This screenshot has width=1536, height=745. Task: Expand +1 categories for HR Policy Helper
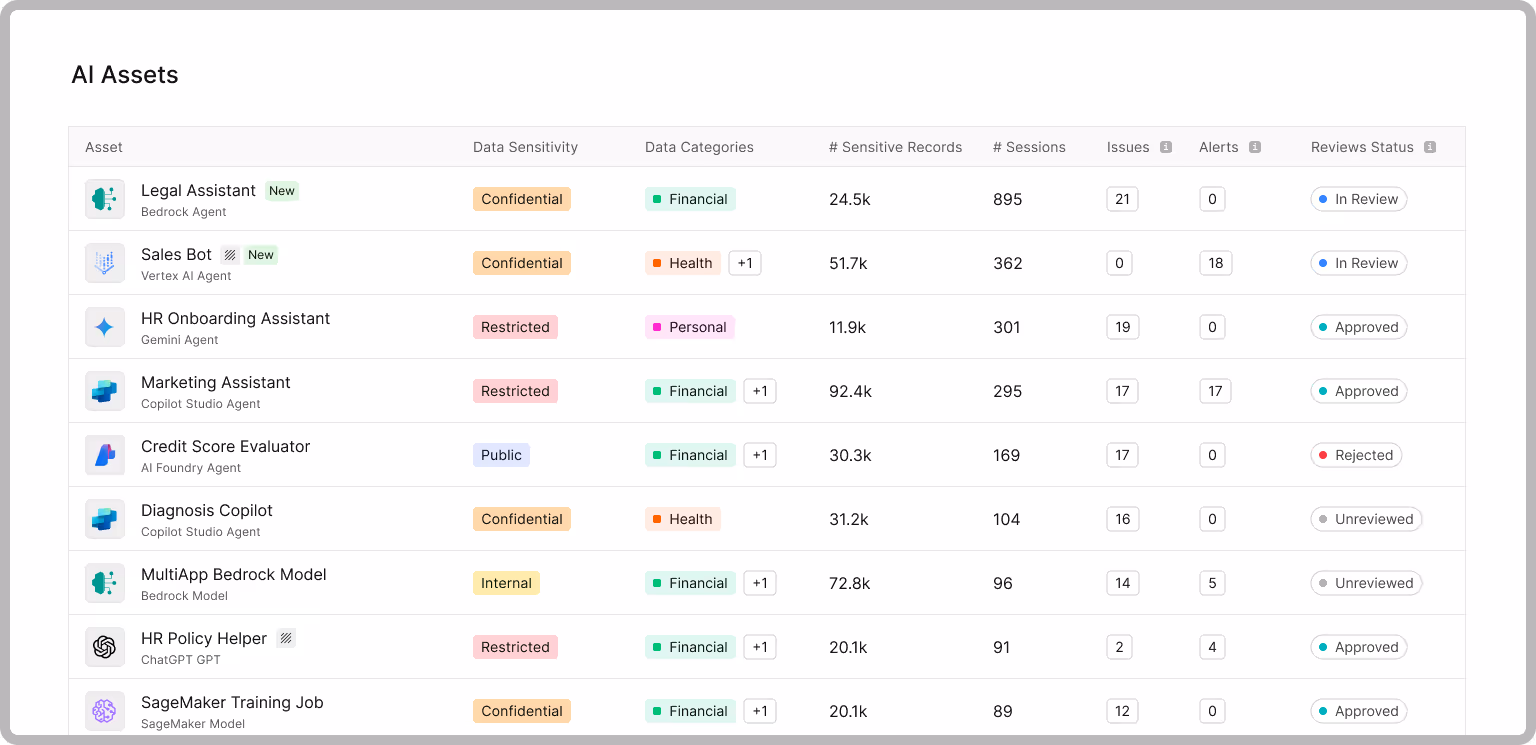coord(760,647)
